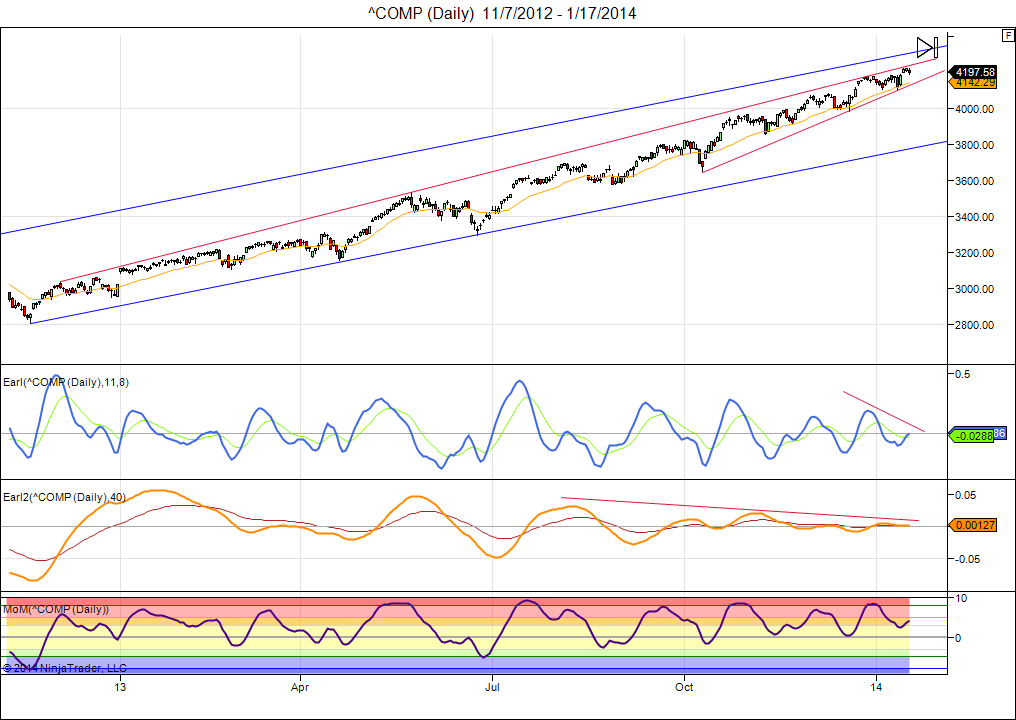Click the orange 4142.29 moving average marker
The height and width of the screenshot is (720, 1016).
[x=973, y=83]
